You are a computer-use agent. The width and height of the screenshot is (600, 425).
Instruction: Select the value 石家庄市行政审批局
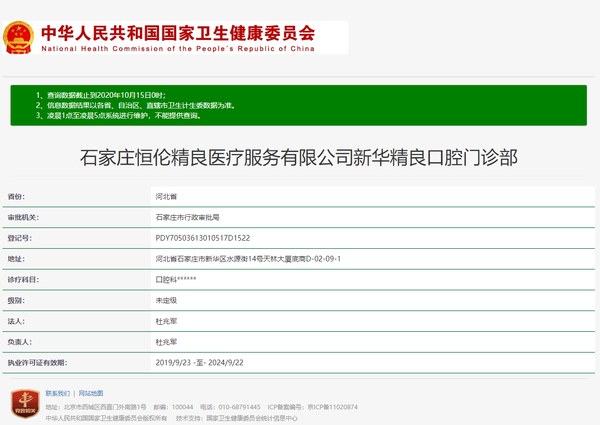click(x=188, y=217)
